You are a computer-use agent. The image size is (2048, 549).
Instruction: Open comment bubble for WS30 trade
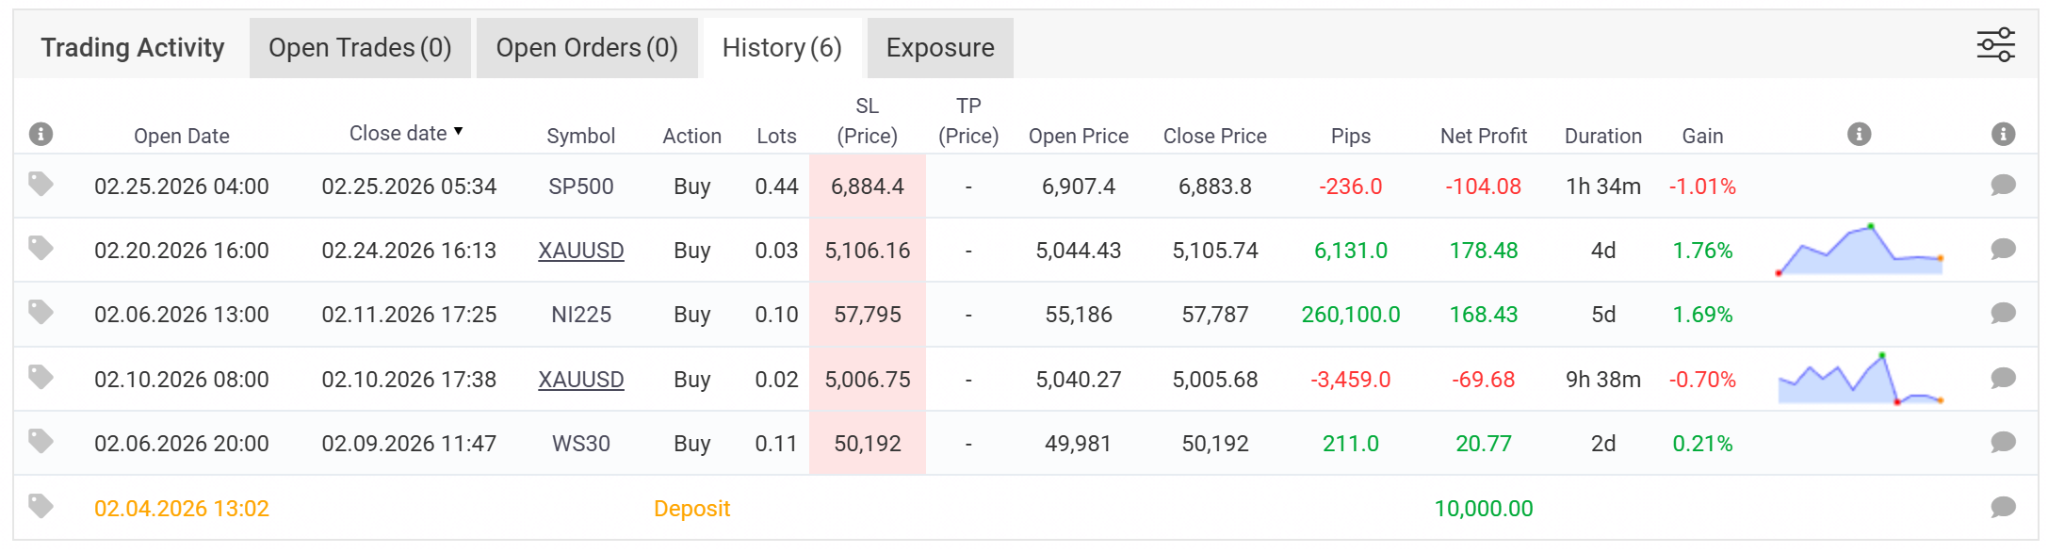(2002, 442)
